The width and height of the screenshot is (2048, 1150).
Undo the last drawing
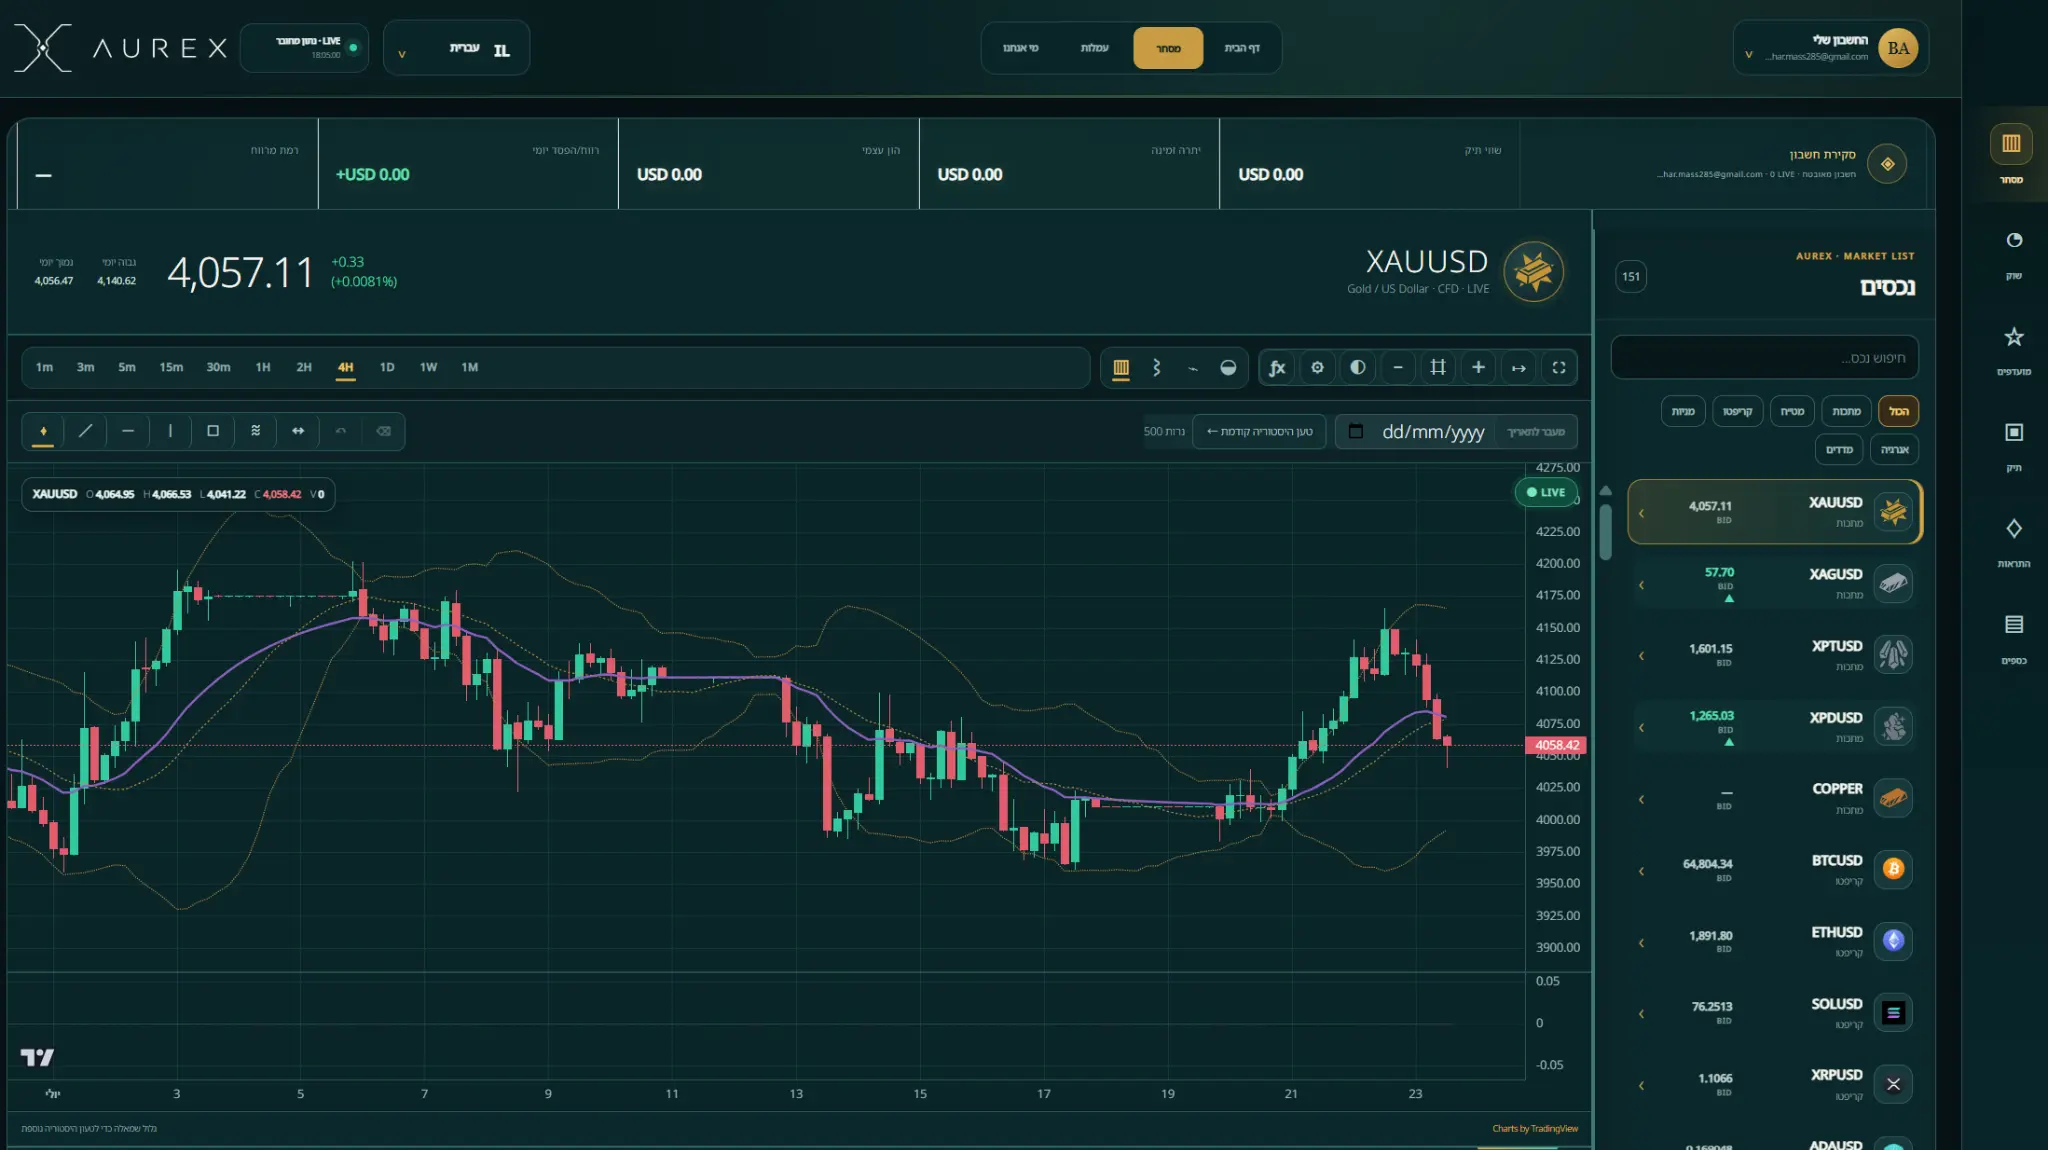[x=340, y=431]
